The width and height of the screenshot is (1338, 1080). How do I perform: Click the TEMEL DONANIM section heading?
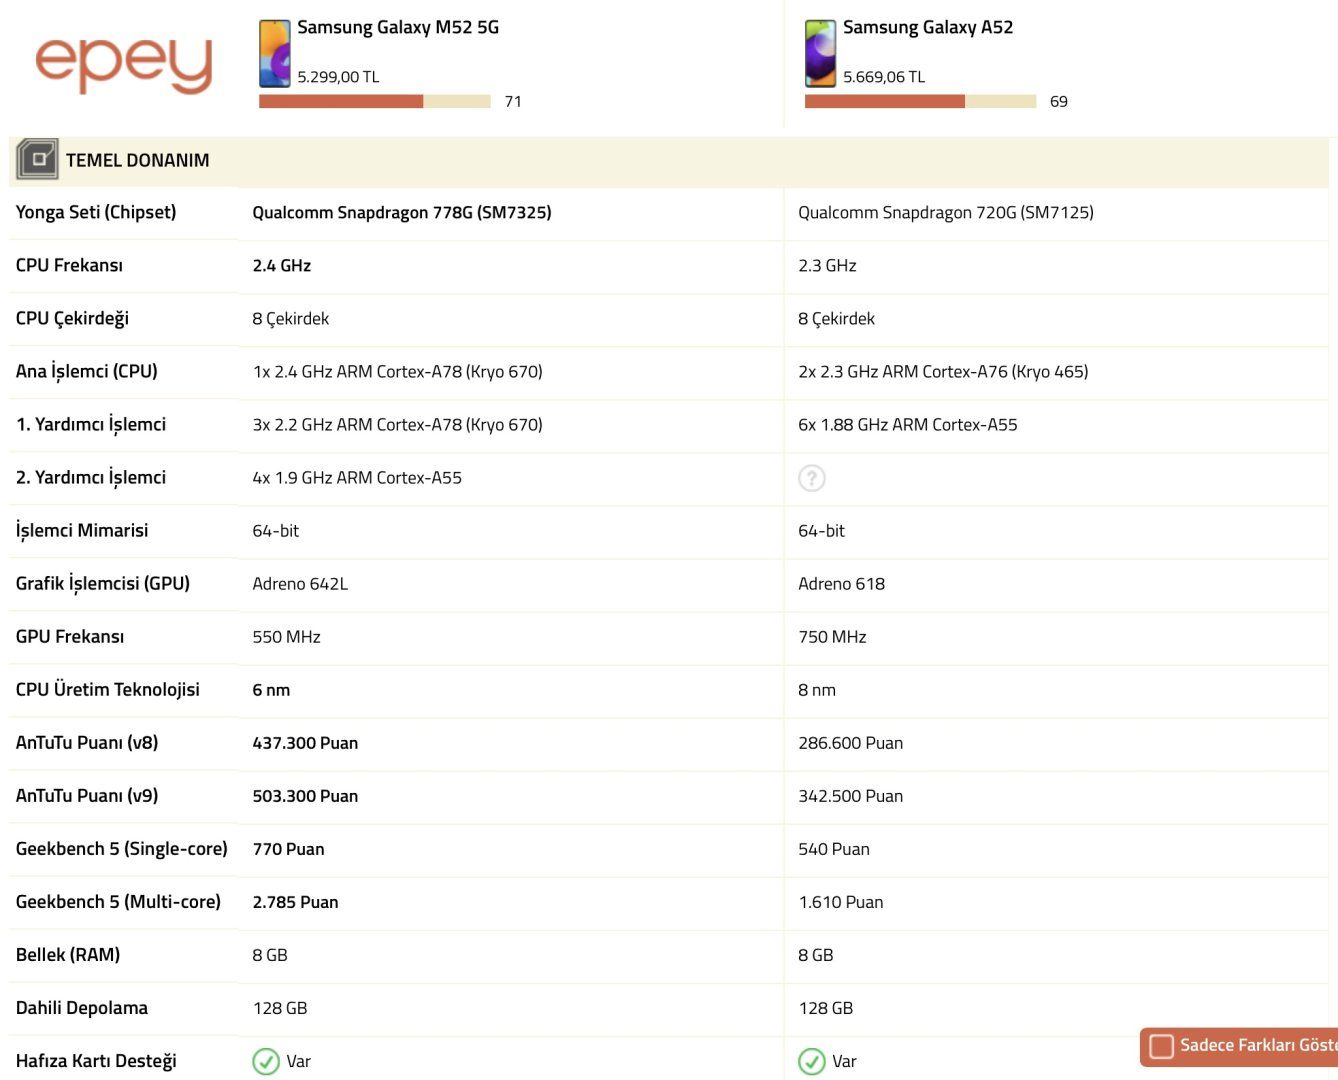click(x=138, y=160)
